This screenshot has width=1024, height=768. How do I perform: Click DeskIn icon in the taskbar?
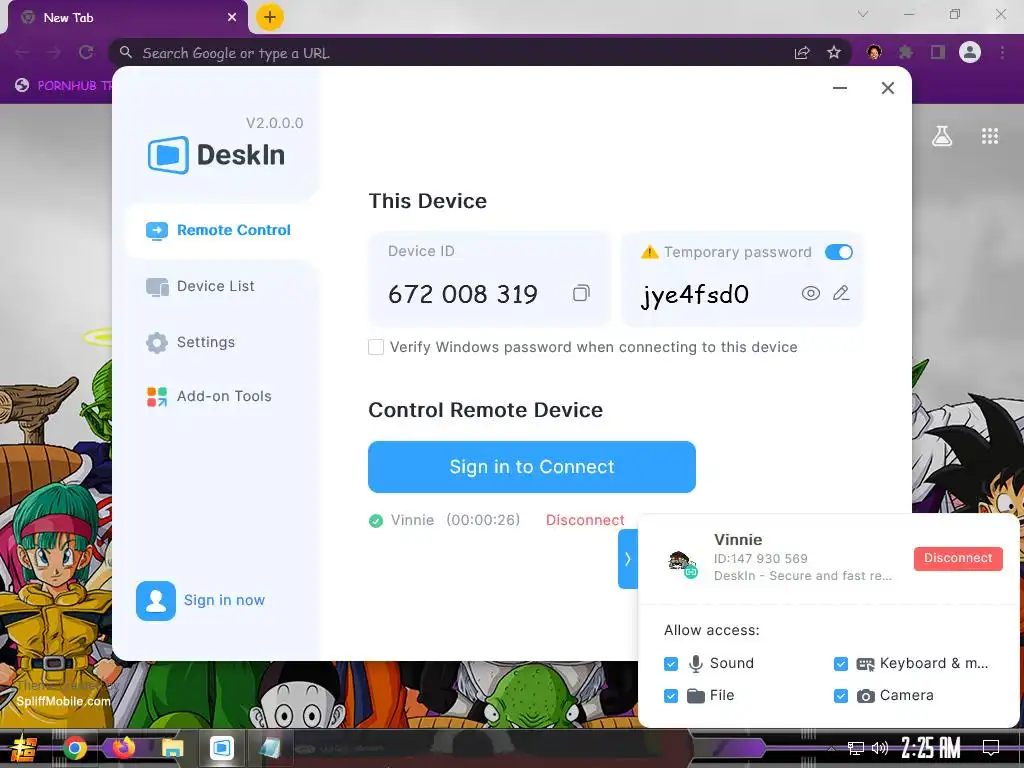click(x=221, y=748)
